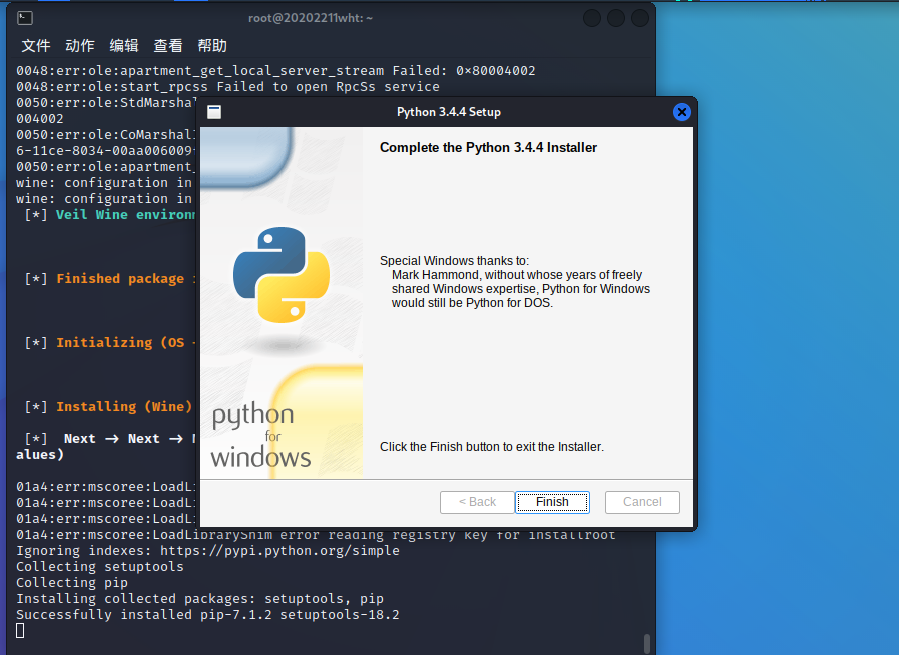Viewport: 899px width, 655px height.
Task: Click "Collecting pip" terminal line
Action: (x=72, y=583)
